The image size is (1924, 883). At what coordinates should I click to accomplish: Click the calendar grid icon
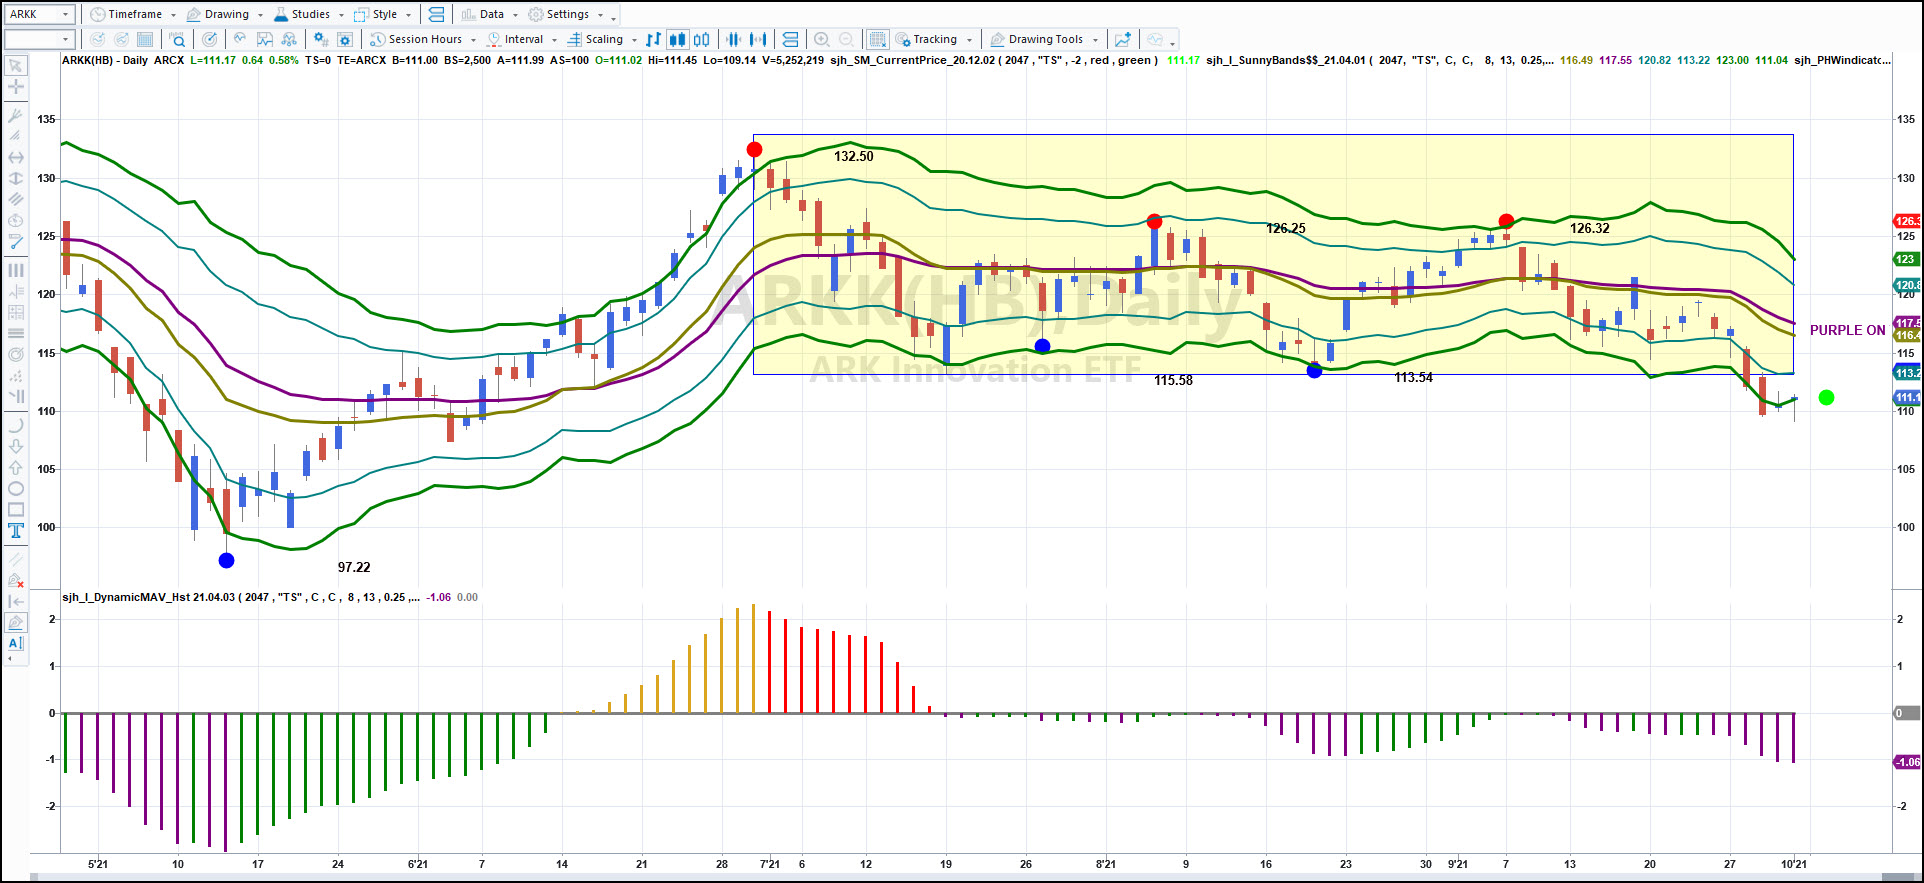pyautogui.click(x=145, y=39)
